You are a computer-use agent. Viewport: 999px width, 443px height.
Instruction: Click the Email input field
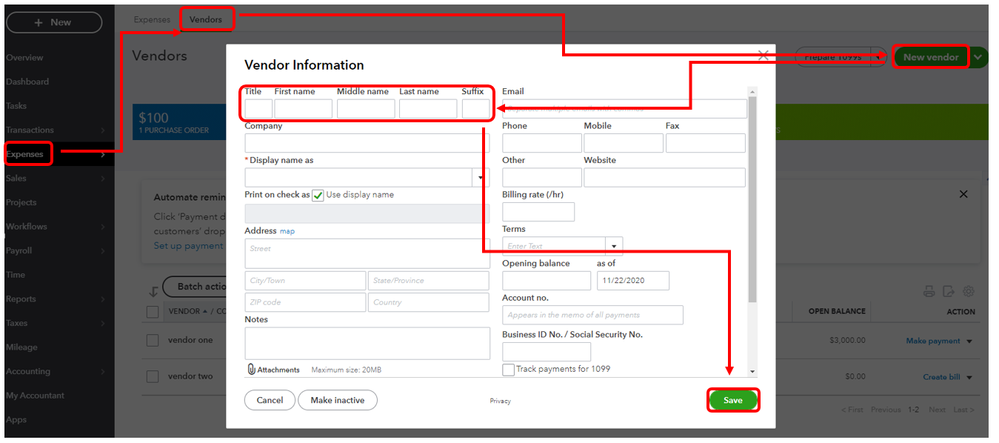[x=624, y=109]
